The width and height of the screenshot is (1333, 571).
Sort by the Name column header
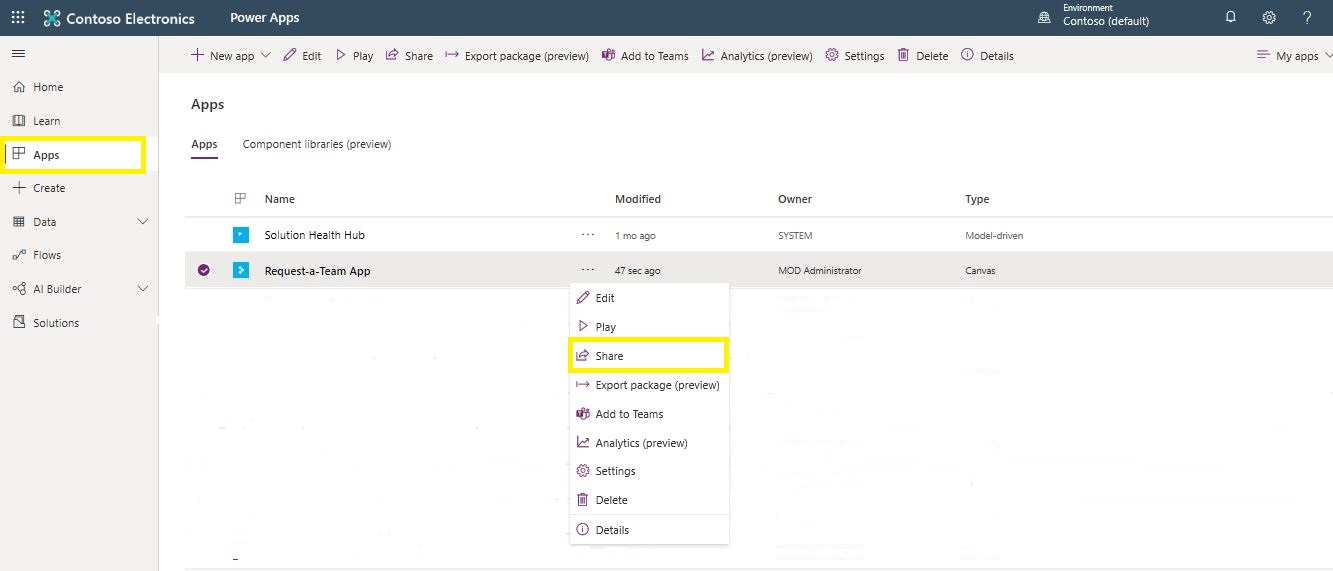coord(280,199)
